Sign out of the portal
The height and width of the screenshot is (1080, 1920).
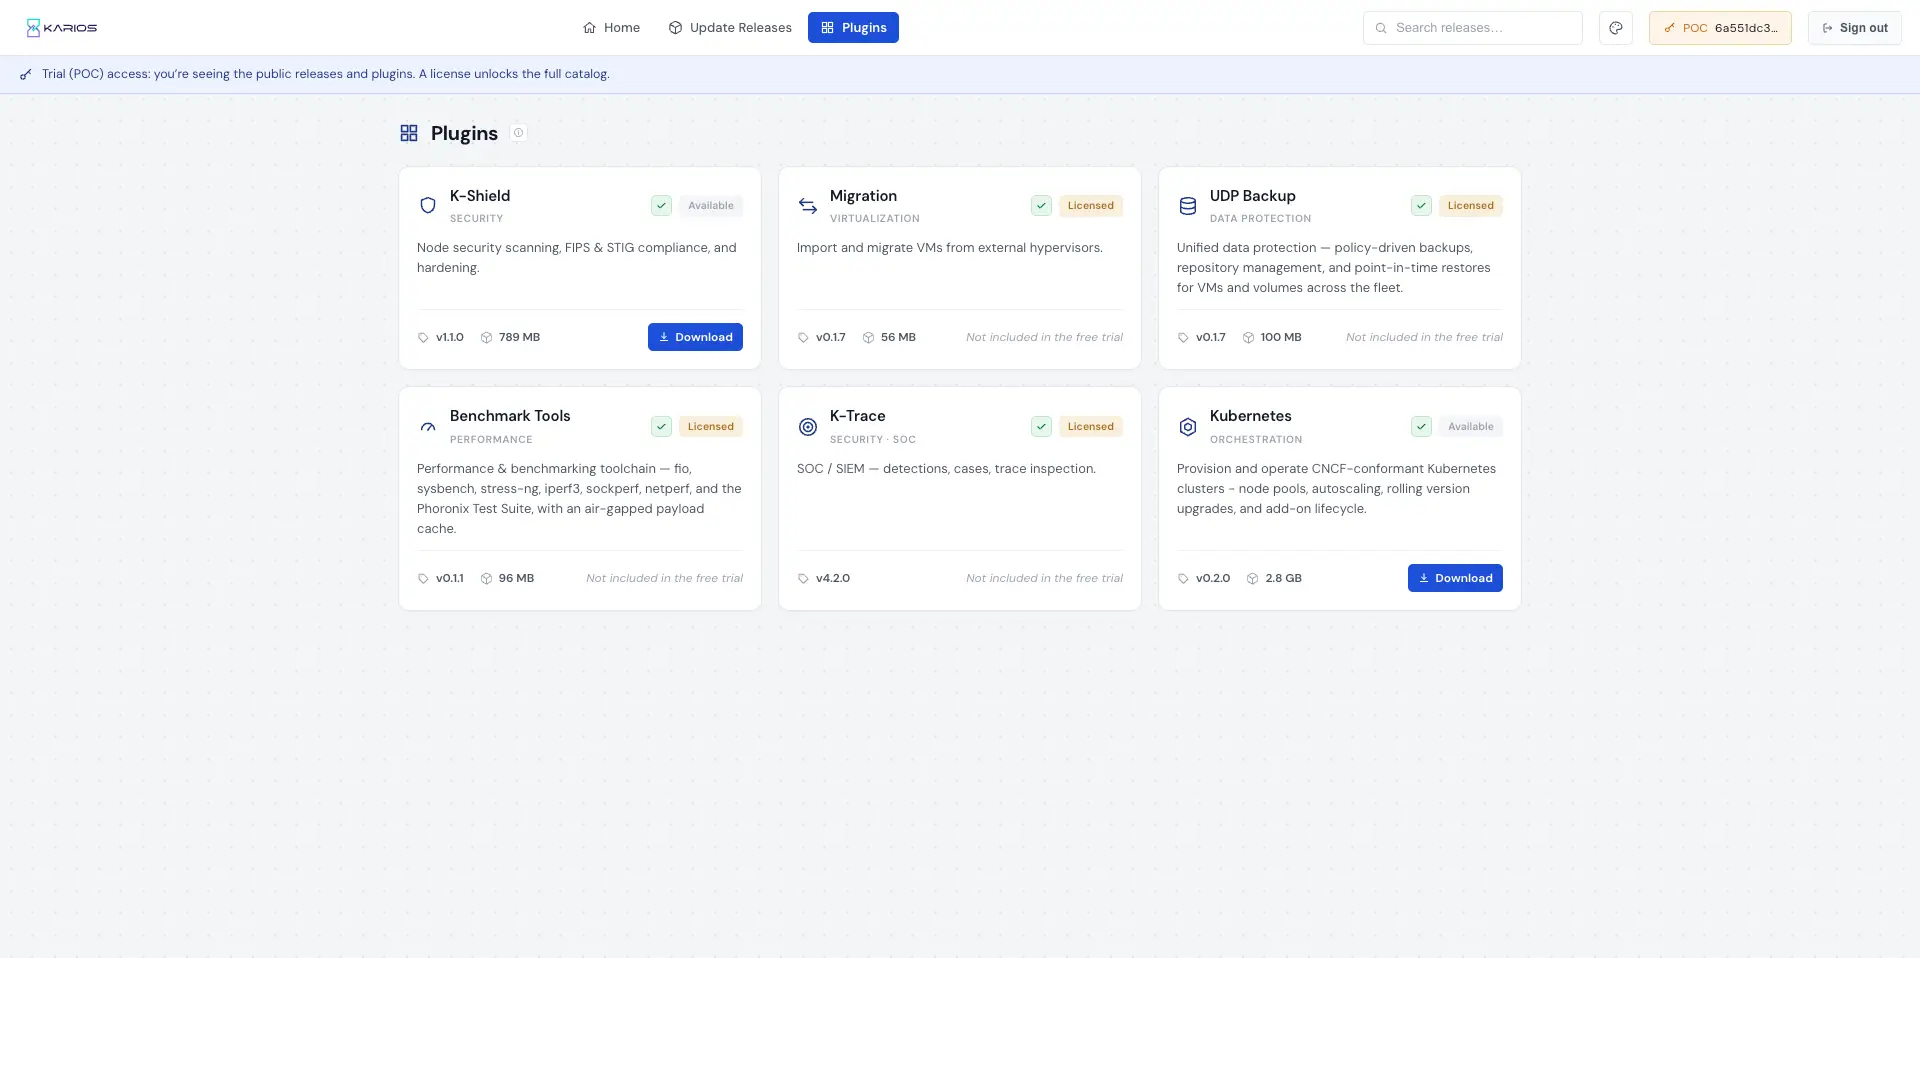(x=1854, y=28)
